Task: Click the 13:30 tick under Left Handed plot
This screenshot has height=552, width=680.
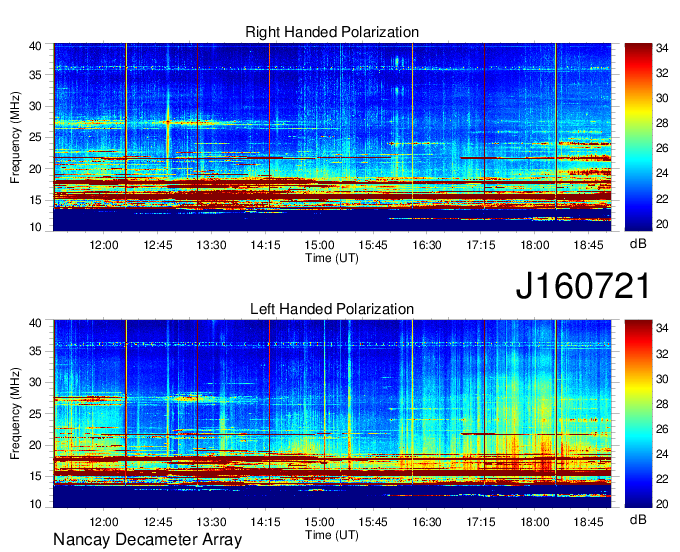Action: click(x=212, y=522)
